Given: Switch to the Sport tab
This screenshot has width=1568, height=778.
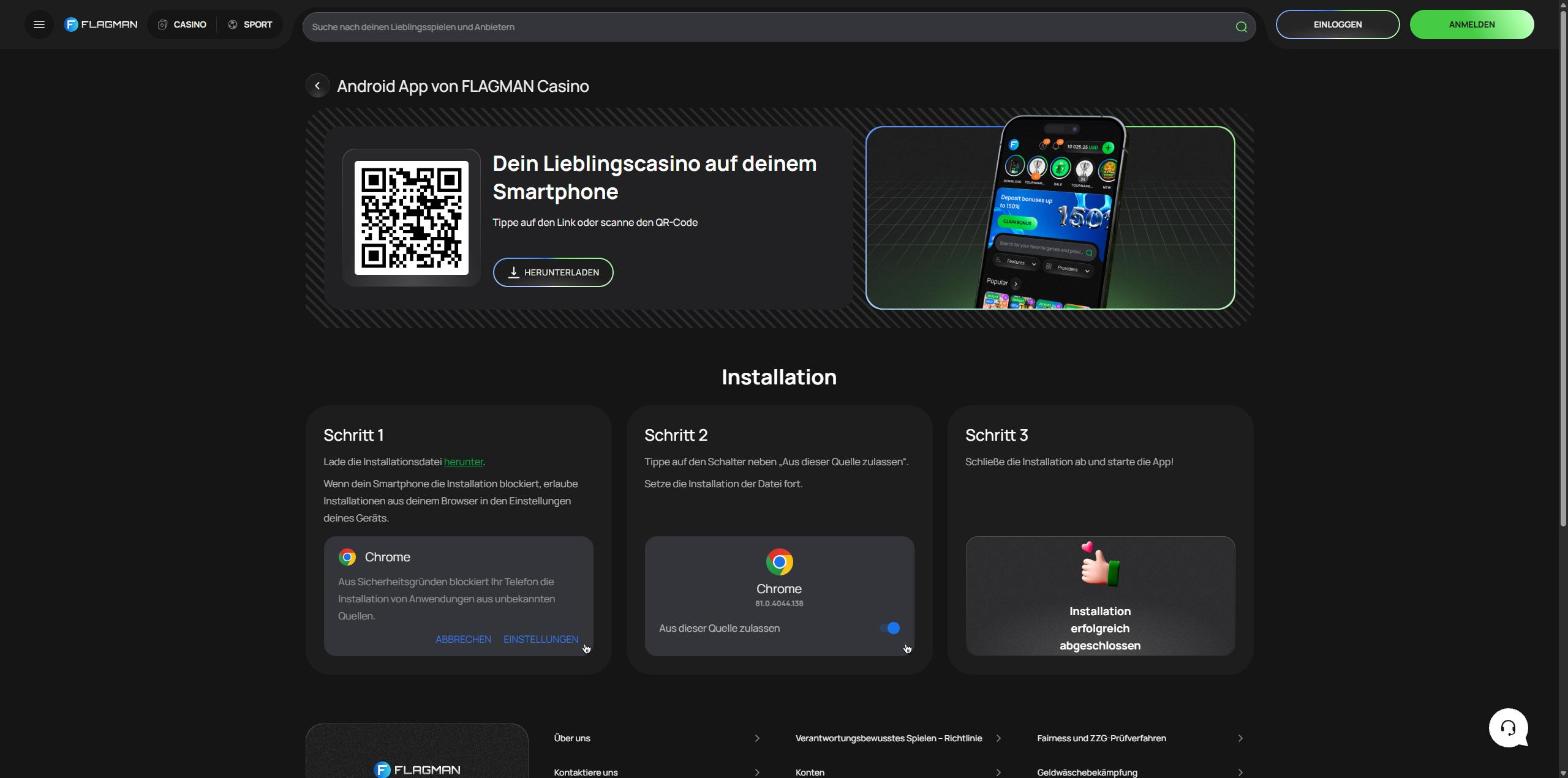Looking at the screenshot, I should 250,25.
